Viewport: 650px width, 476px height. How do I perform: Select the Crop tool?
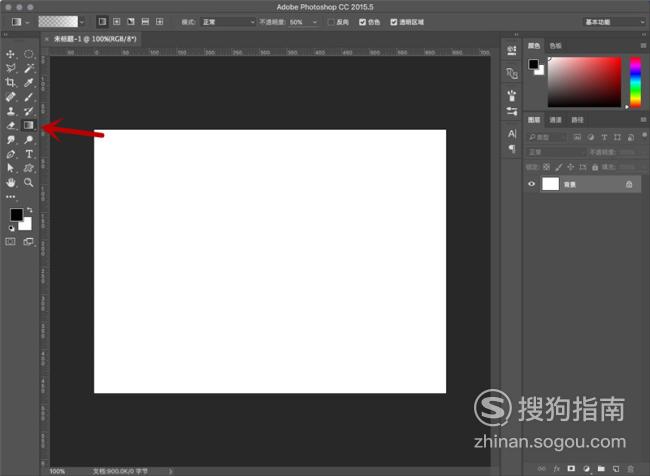click(10, 83)
